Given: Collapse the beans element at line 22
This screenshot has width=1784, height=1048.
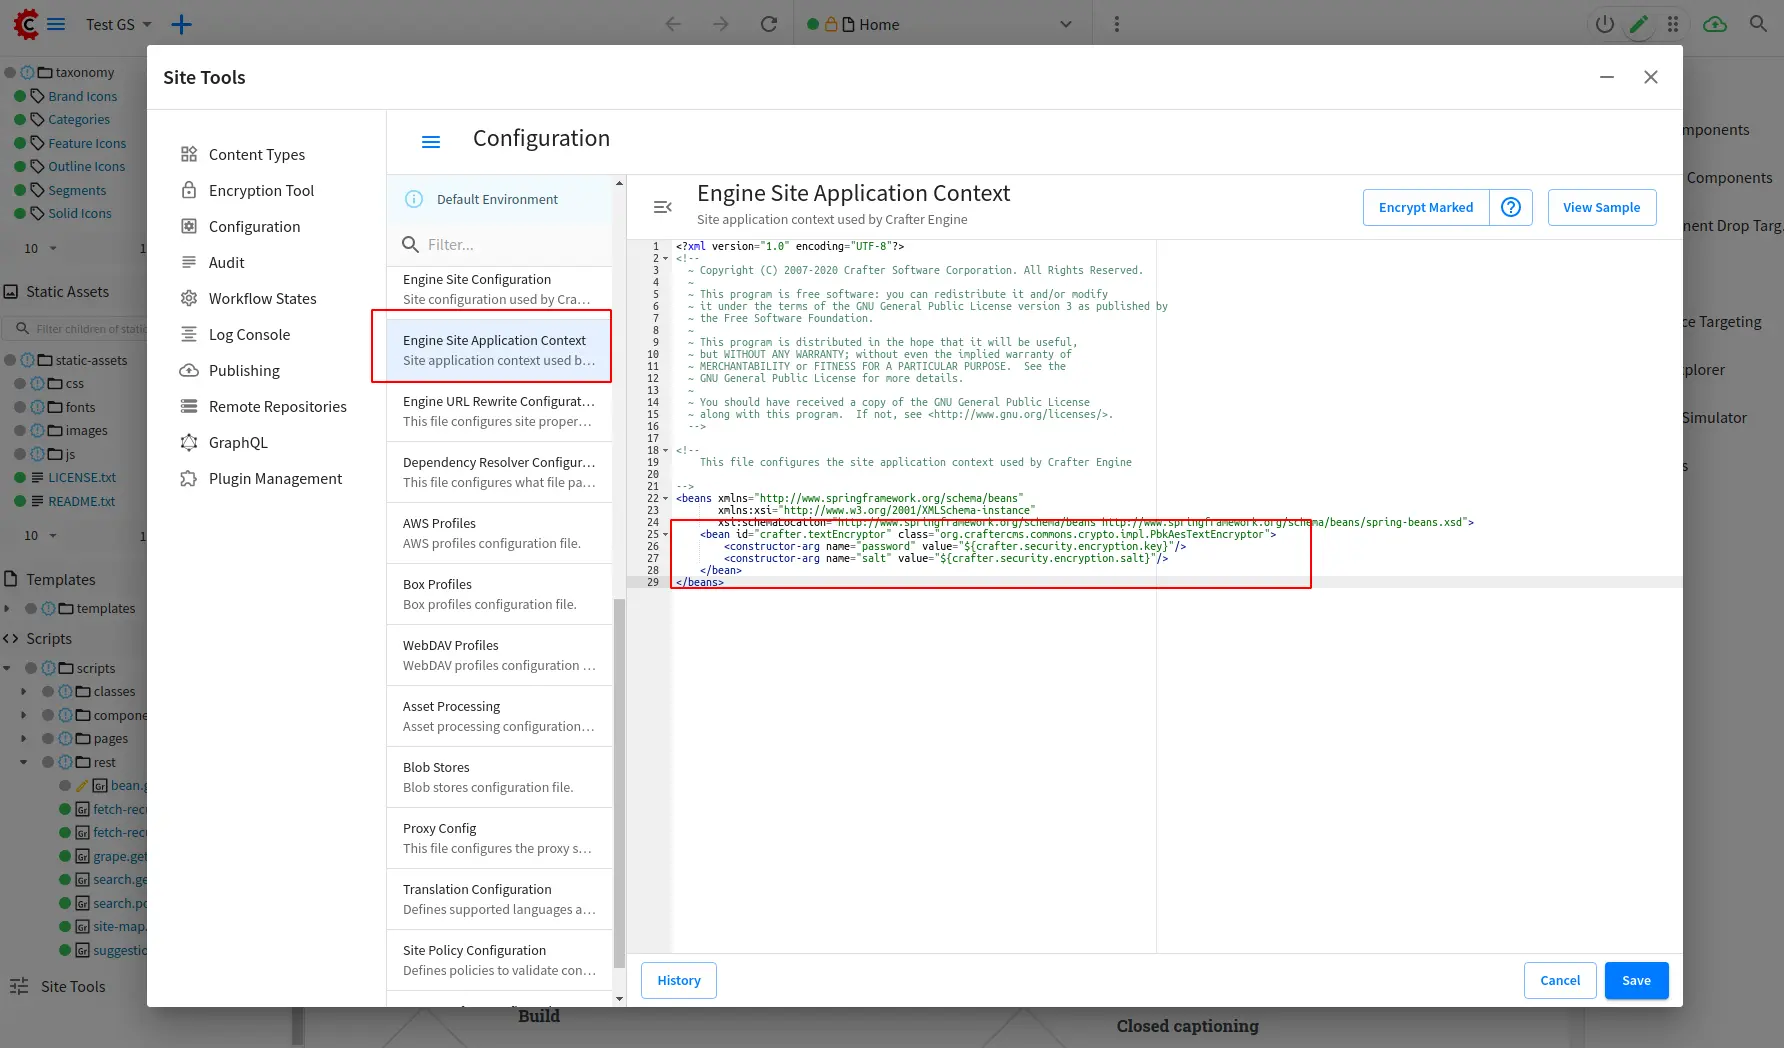Looking at the screenshot, I should click(666, 498).
